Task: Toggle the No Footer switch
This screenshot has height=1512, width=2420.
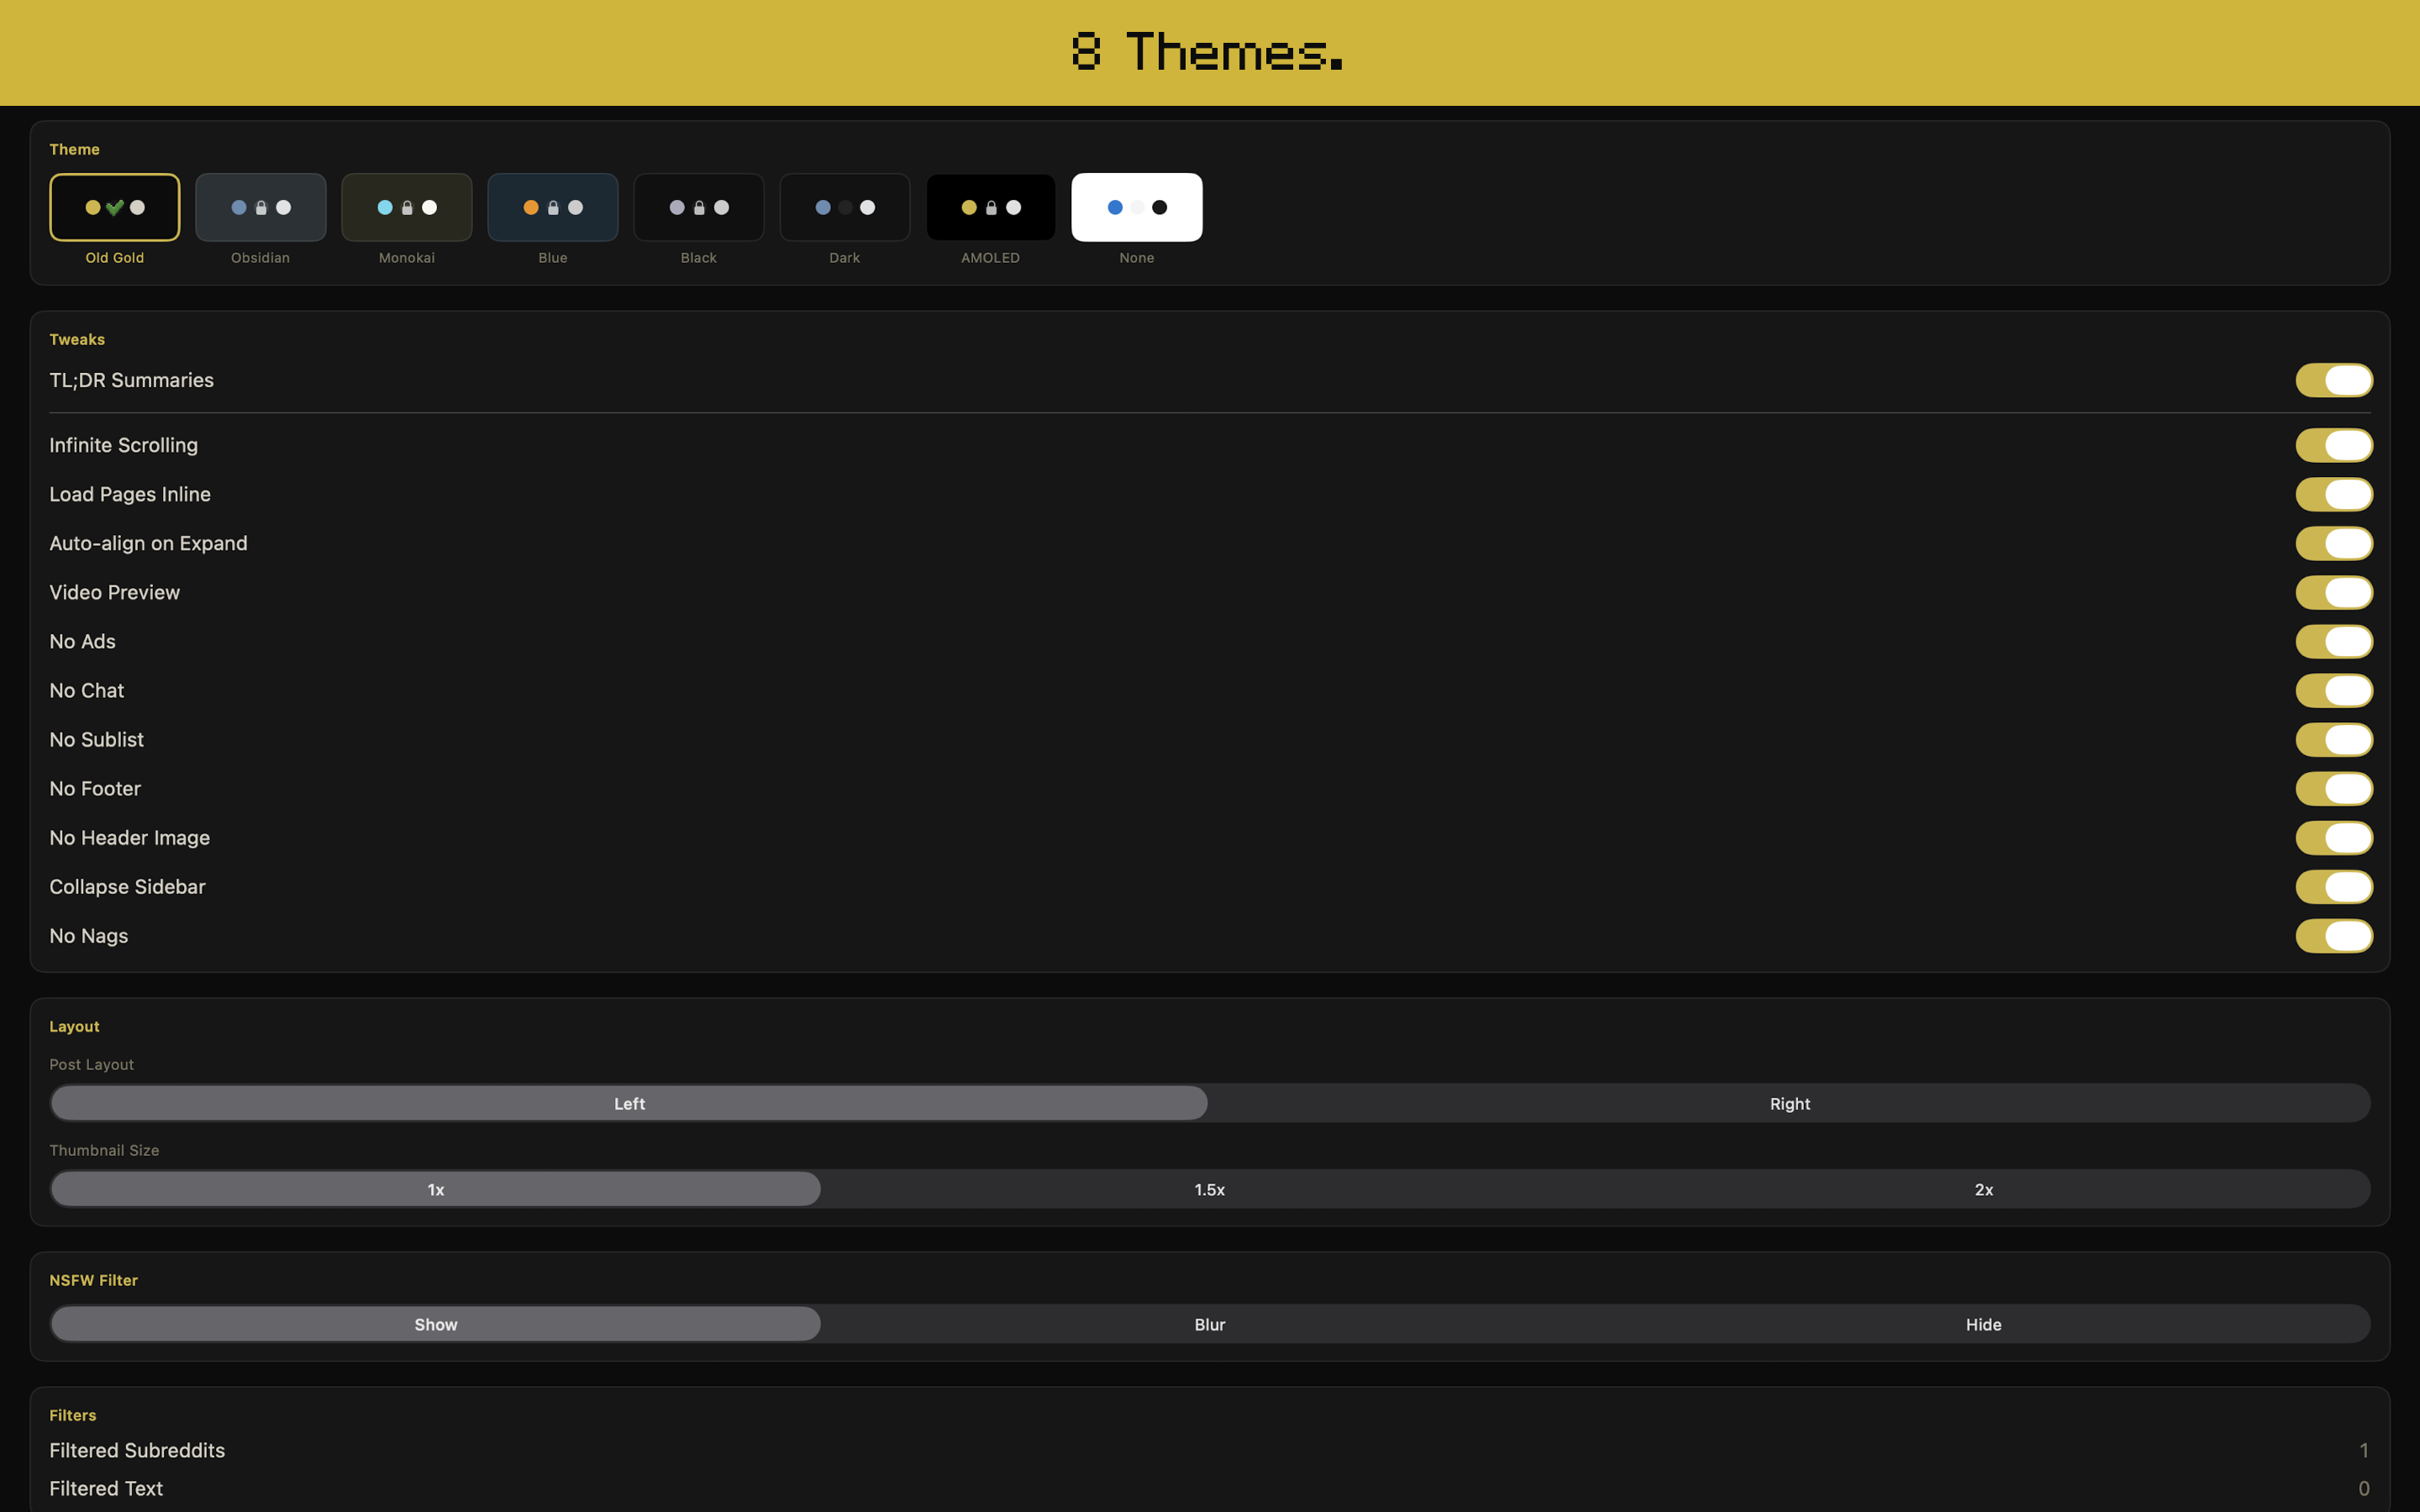Action: pos(2334,788)
